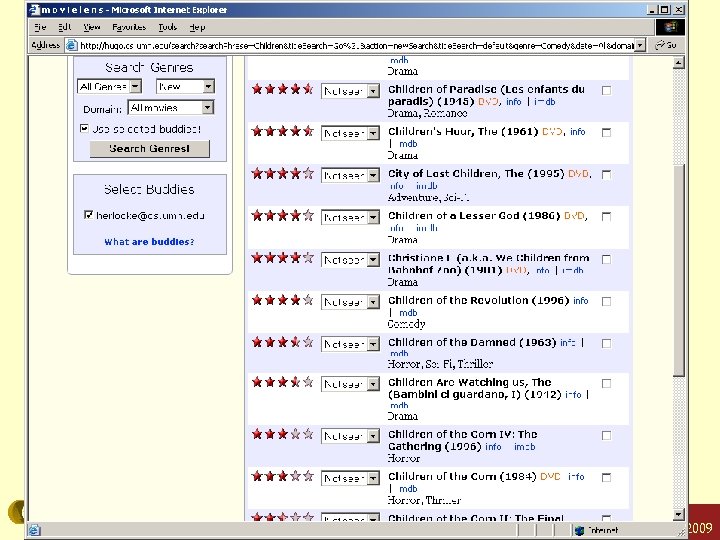Click star rating for Children of the Corn IV
Image resolution: width=720 pixels, height=540 pixels.
(x=282, y=434)
